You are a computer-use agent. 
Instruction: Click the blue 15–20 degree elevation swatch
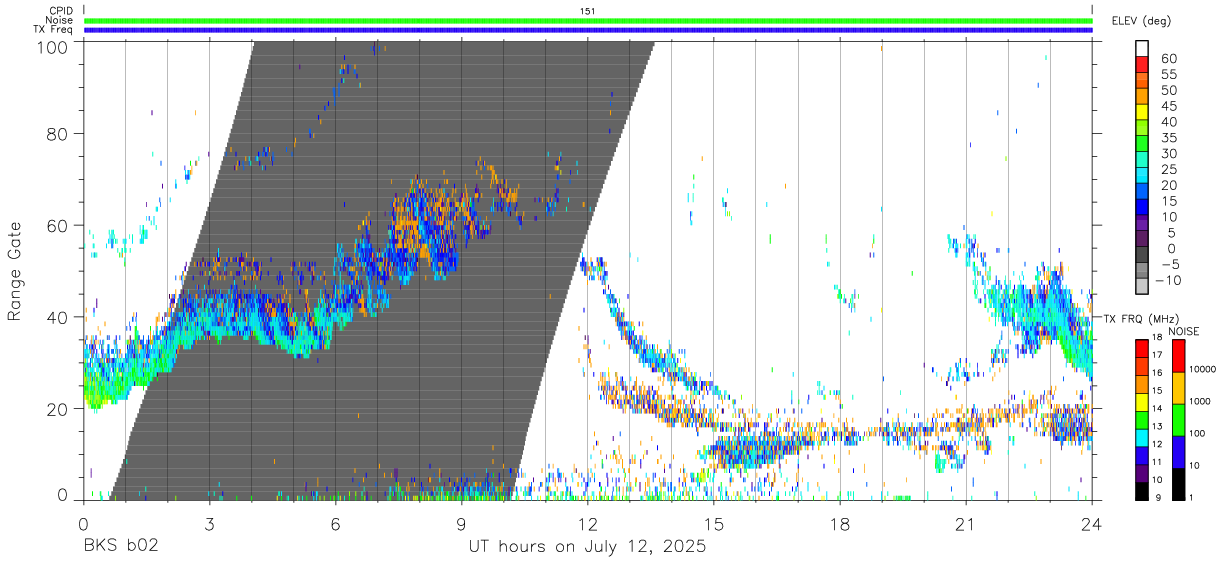[x=1143, y=193]
